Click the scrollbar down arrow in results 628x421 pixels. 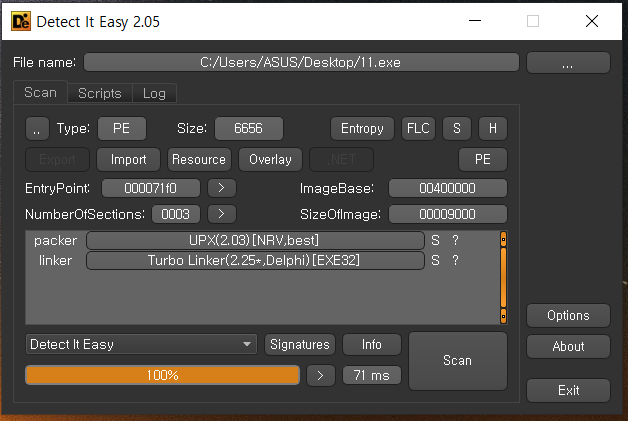tap(503, 316)
